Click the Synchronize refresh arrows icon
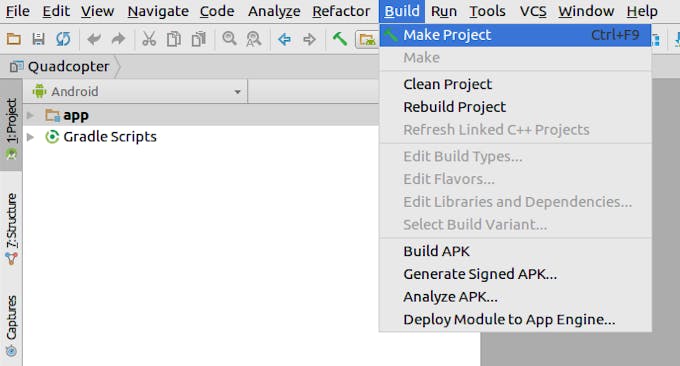Viewport: 680px width, 366px height. [63, 39]
